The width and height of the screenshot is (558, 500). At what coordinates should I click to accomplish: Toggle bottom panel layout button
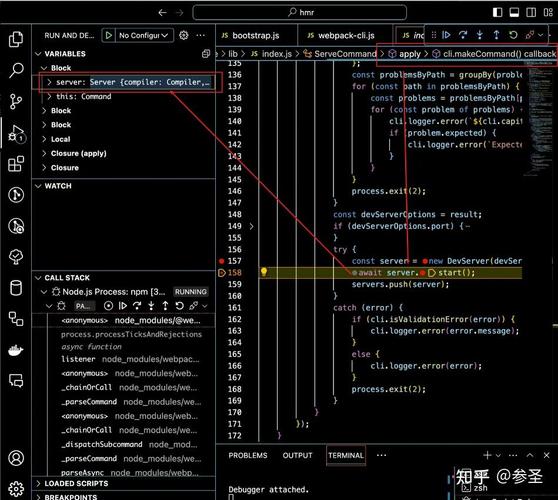coord(514,12)
